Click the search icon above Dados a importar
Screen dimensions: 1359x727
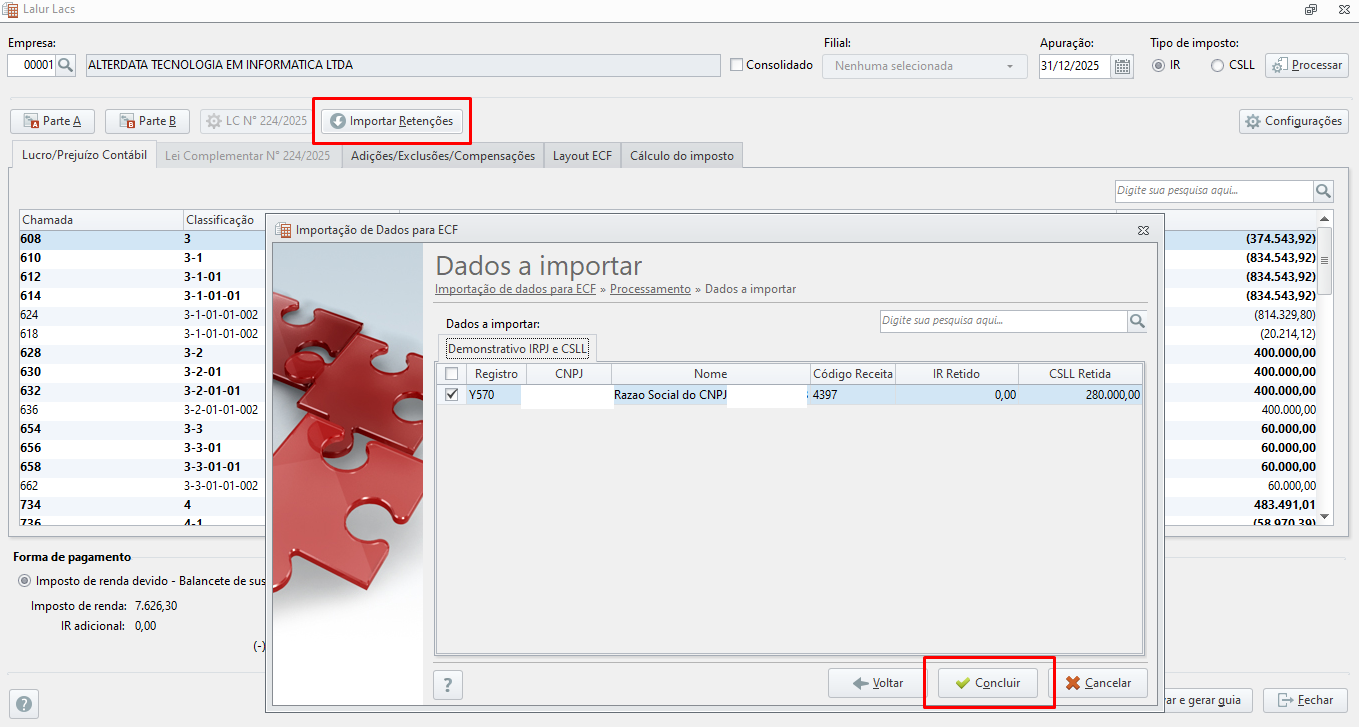point(1137,321)
